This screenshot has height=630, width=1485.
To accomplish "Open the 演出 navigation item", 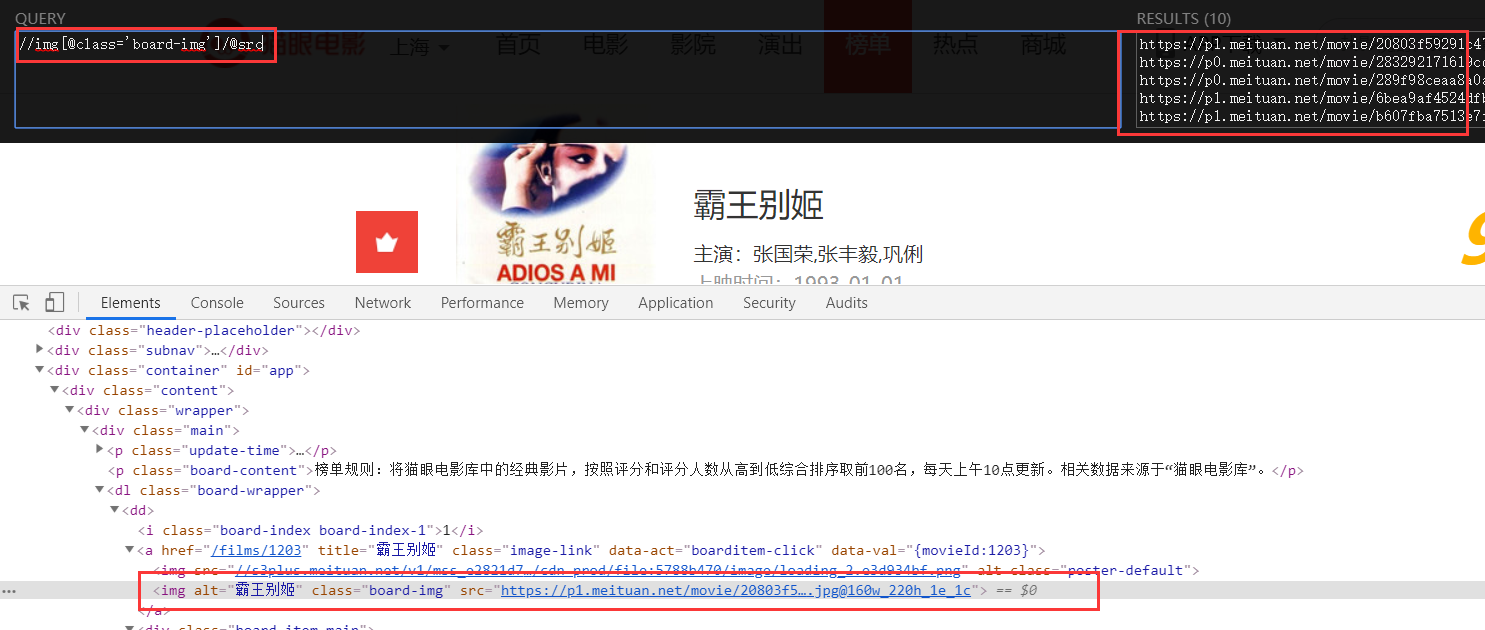I will tap(780, 45).
